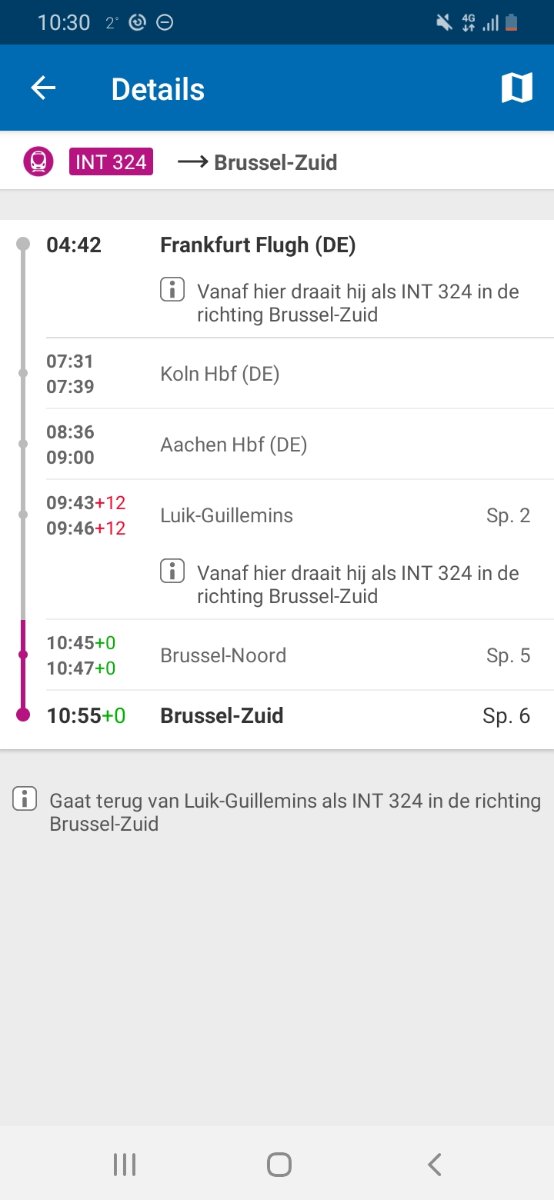Viewport: 554px width, 1200px height.
Task: Select the Aachen Hbf (DE) stop
Action: pos(234,445)
